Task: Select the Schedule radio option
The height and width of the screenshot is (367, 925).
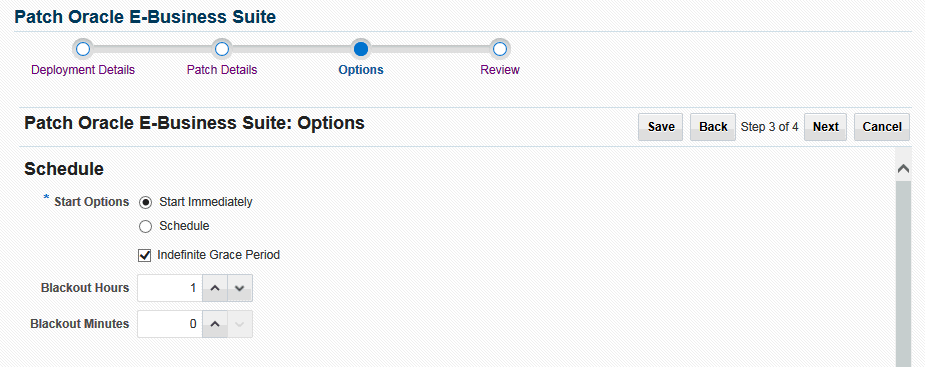Action: pos(145,226)
